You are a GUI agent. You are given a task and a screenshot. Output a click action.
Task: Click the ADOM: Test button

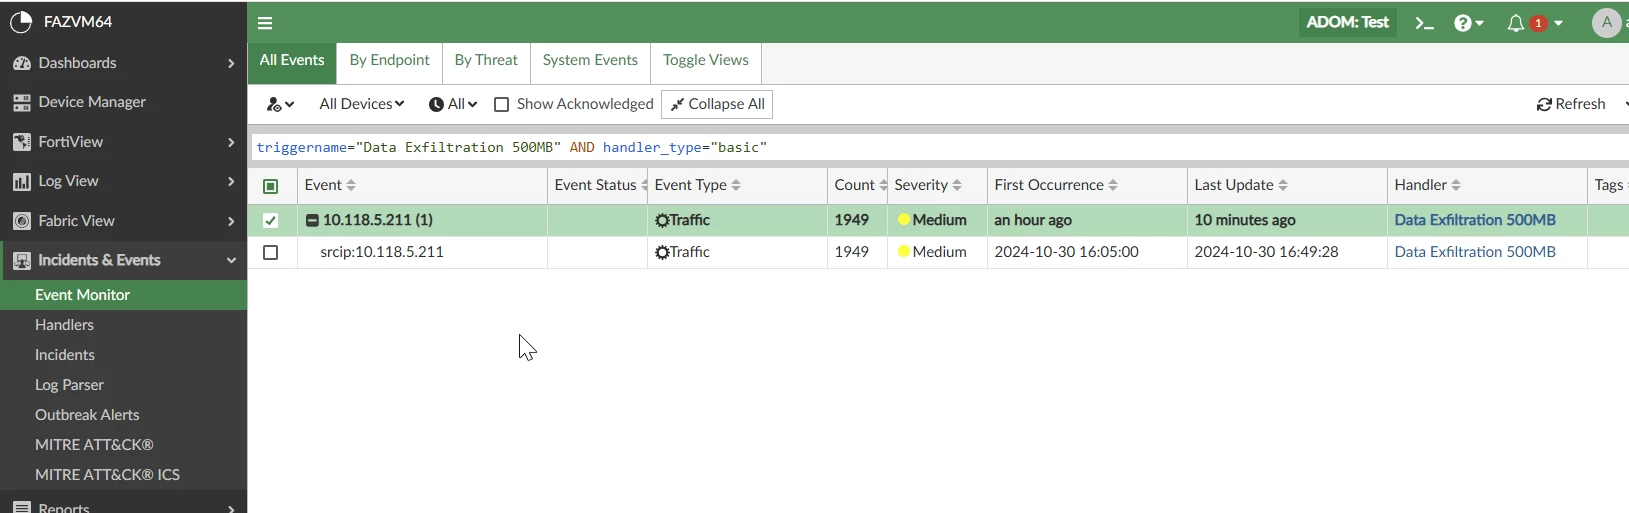click(x=1348, y=22)
